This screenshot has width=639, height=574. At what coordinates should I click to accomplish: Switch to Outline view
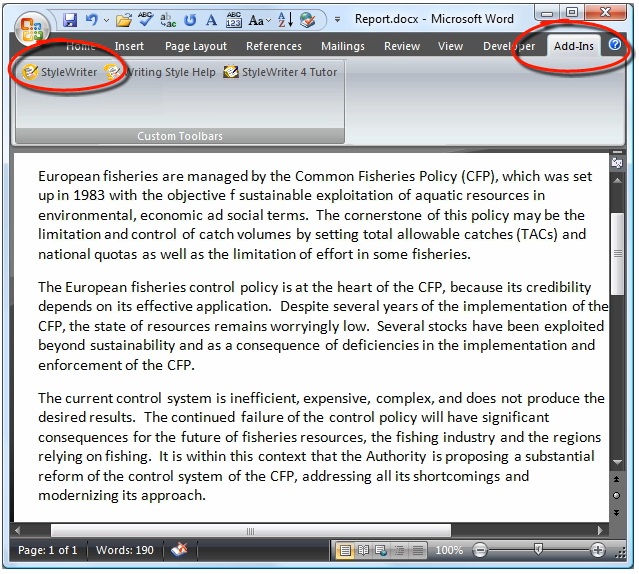pos(399,551)
